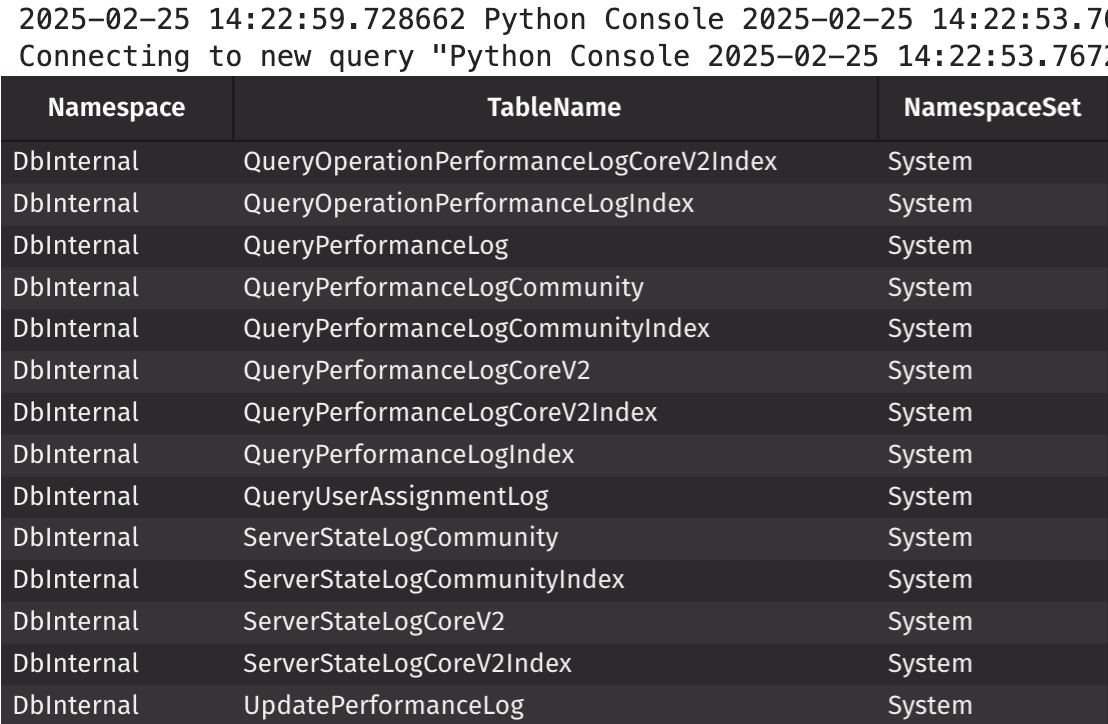Select the DbInternal cell in the QueryUserAssignmentLog row
This screenshot has height=724, width=1108.
point(75,496)
